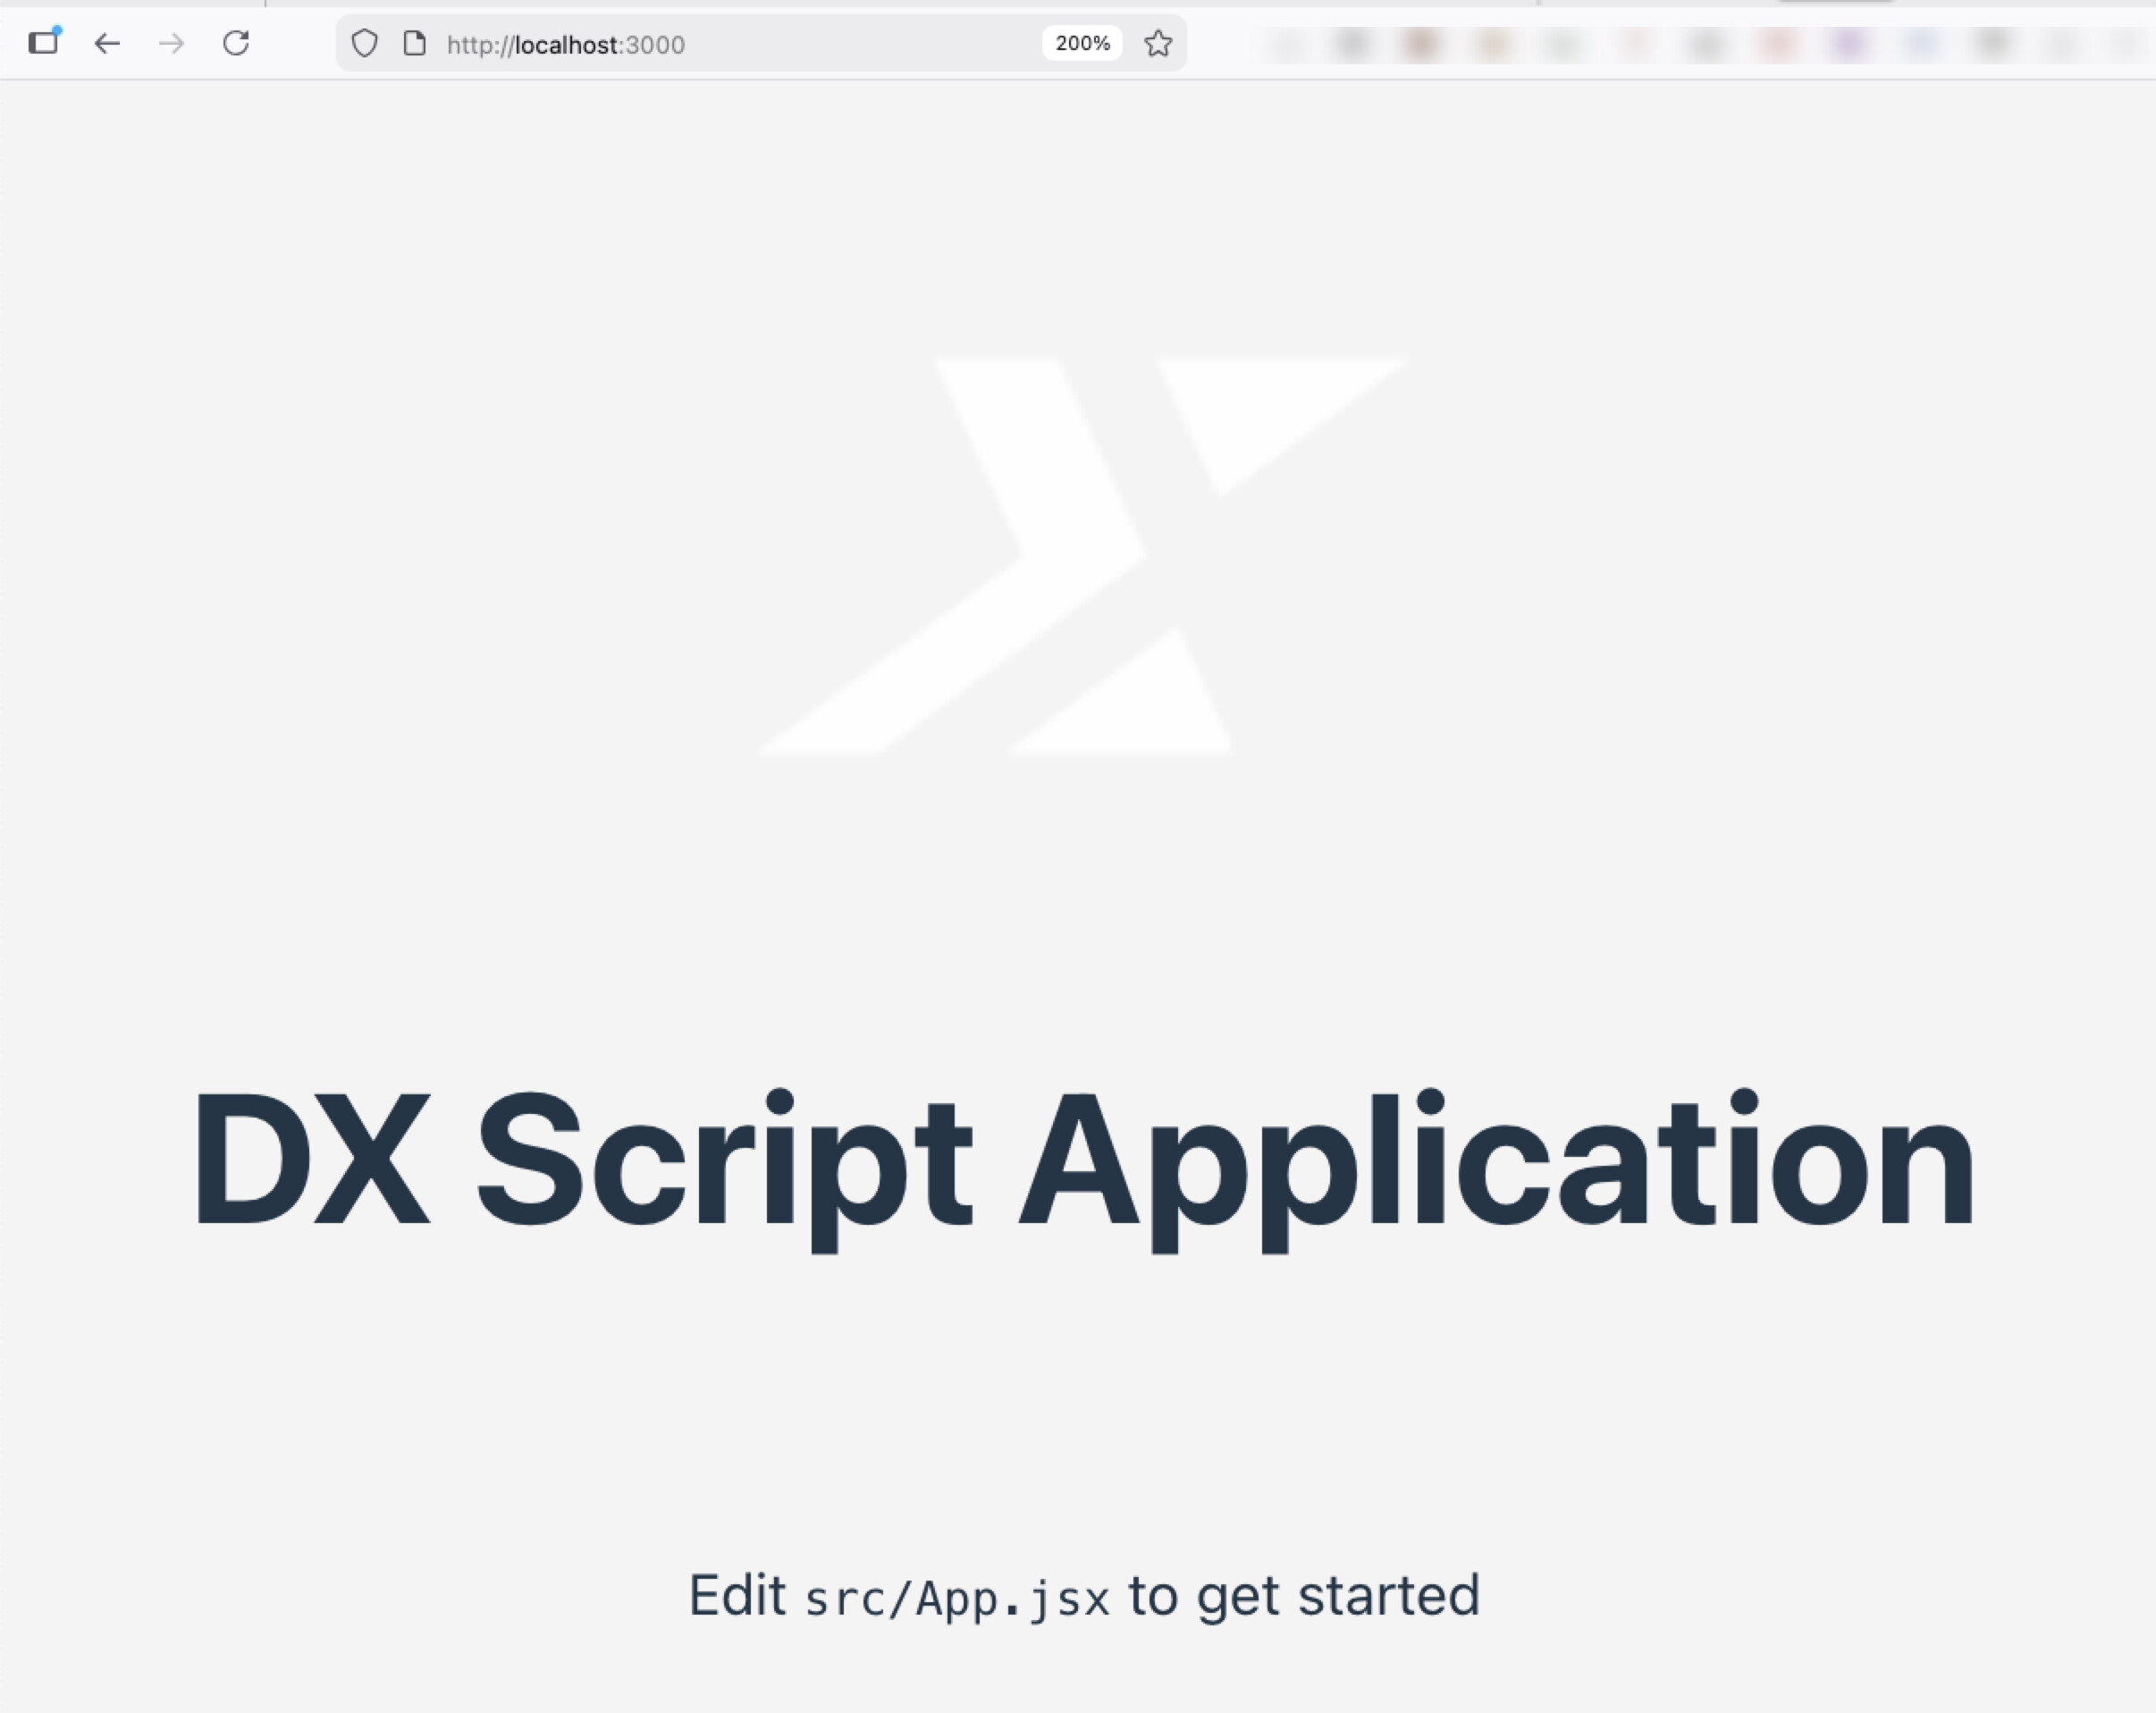Open site information via the page icon

413,43
